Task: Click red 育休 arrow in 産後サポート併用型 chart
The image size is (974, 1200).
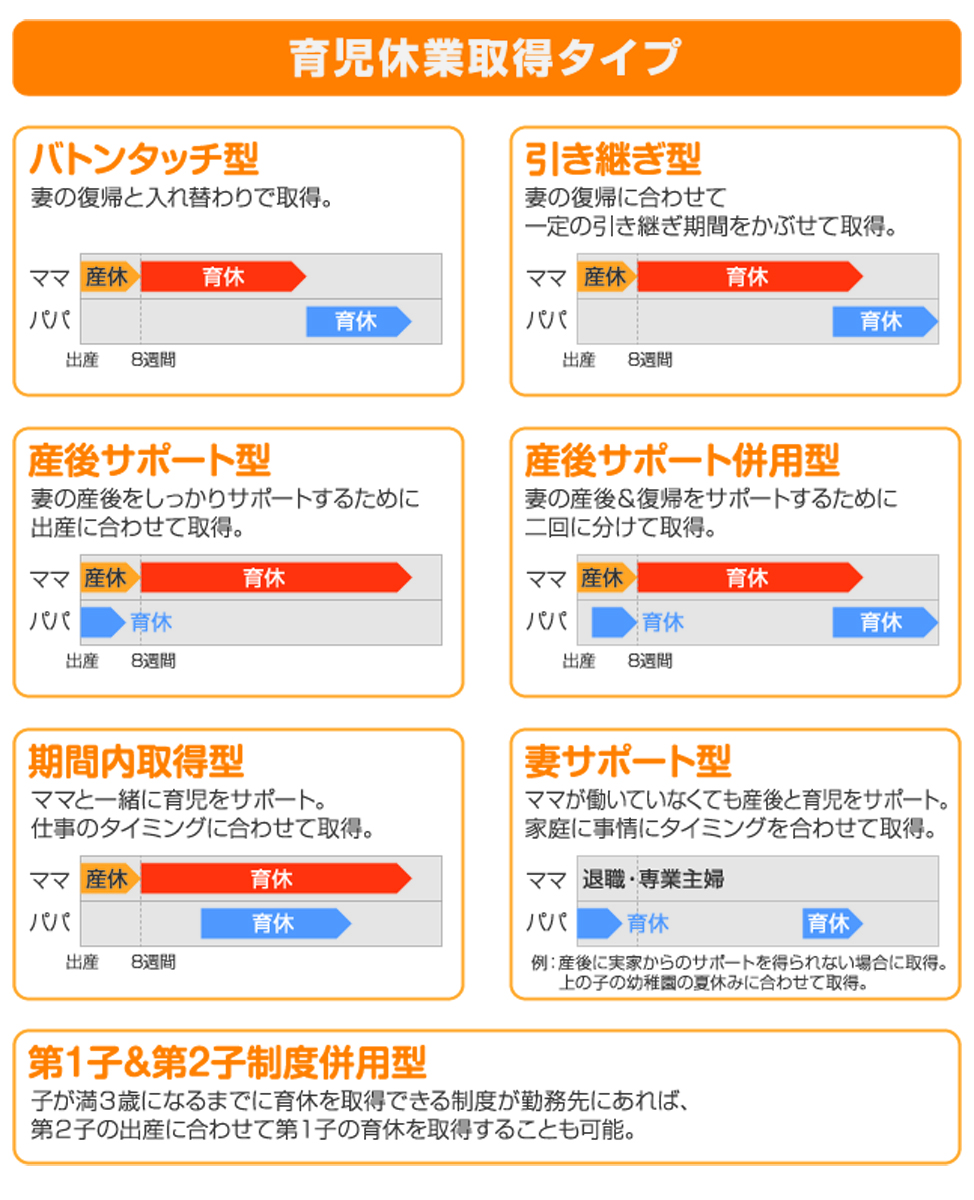Action: click(749, 577)
